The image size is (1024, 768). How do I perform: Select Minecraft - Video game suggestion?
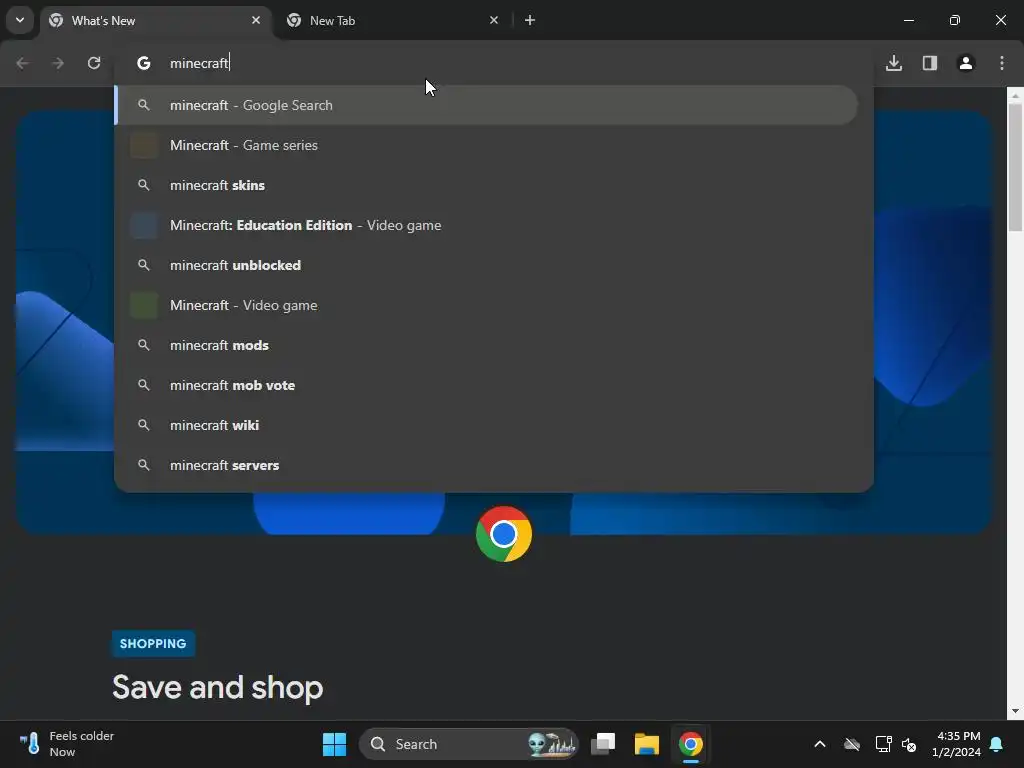click(x=487, y=305)
